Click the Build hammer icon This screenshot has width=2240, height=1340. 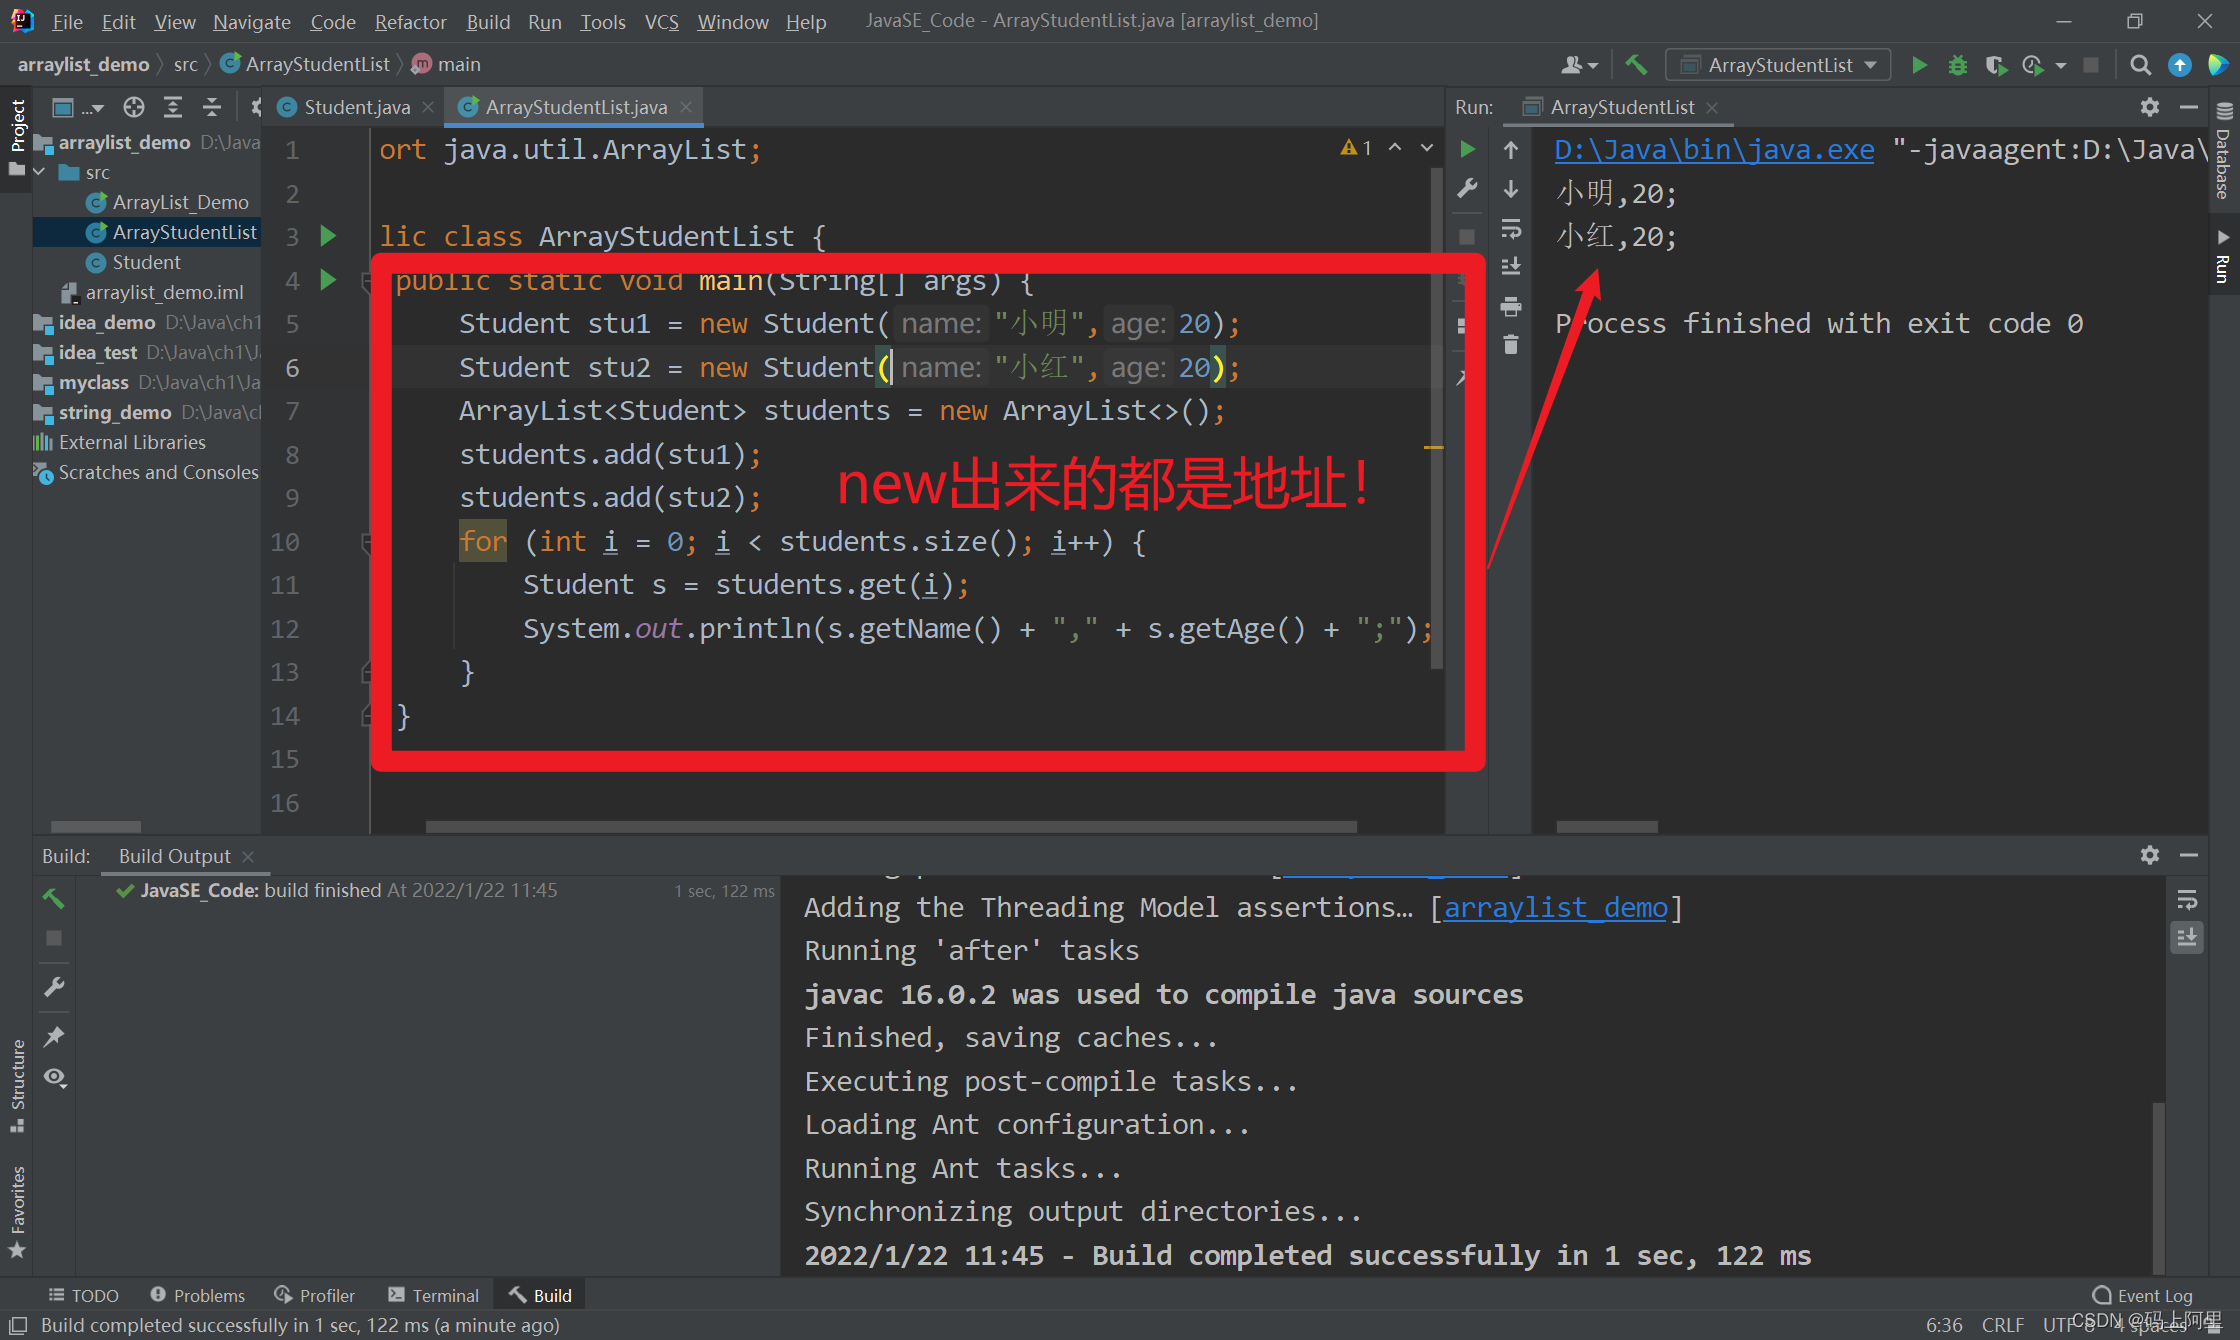tap(1636, 64)
